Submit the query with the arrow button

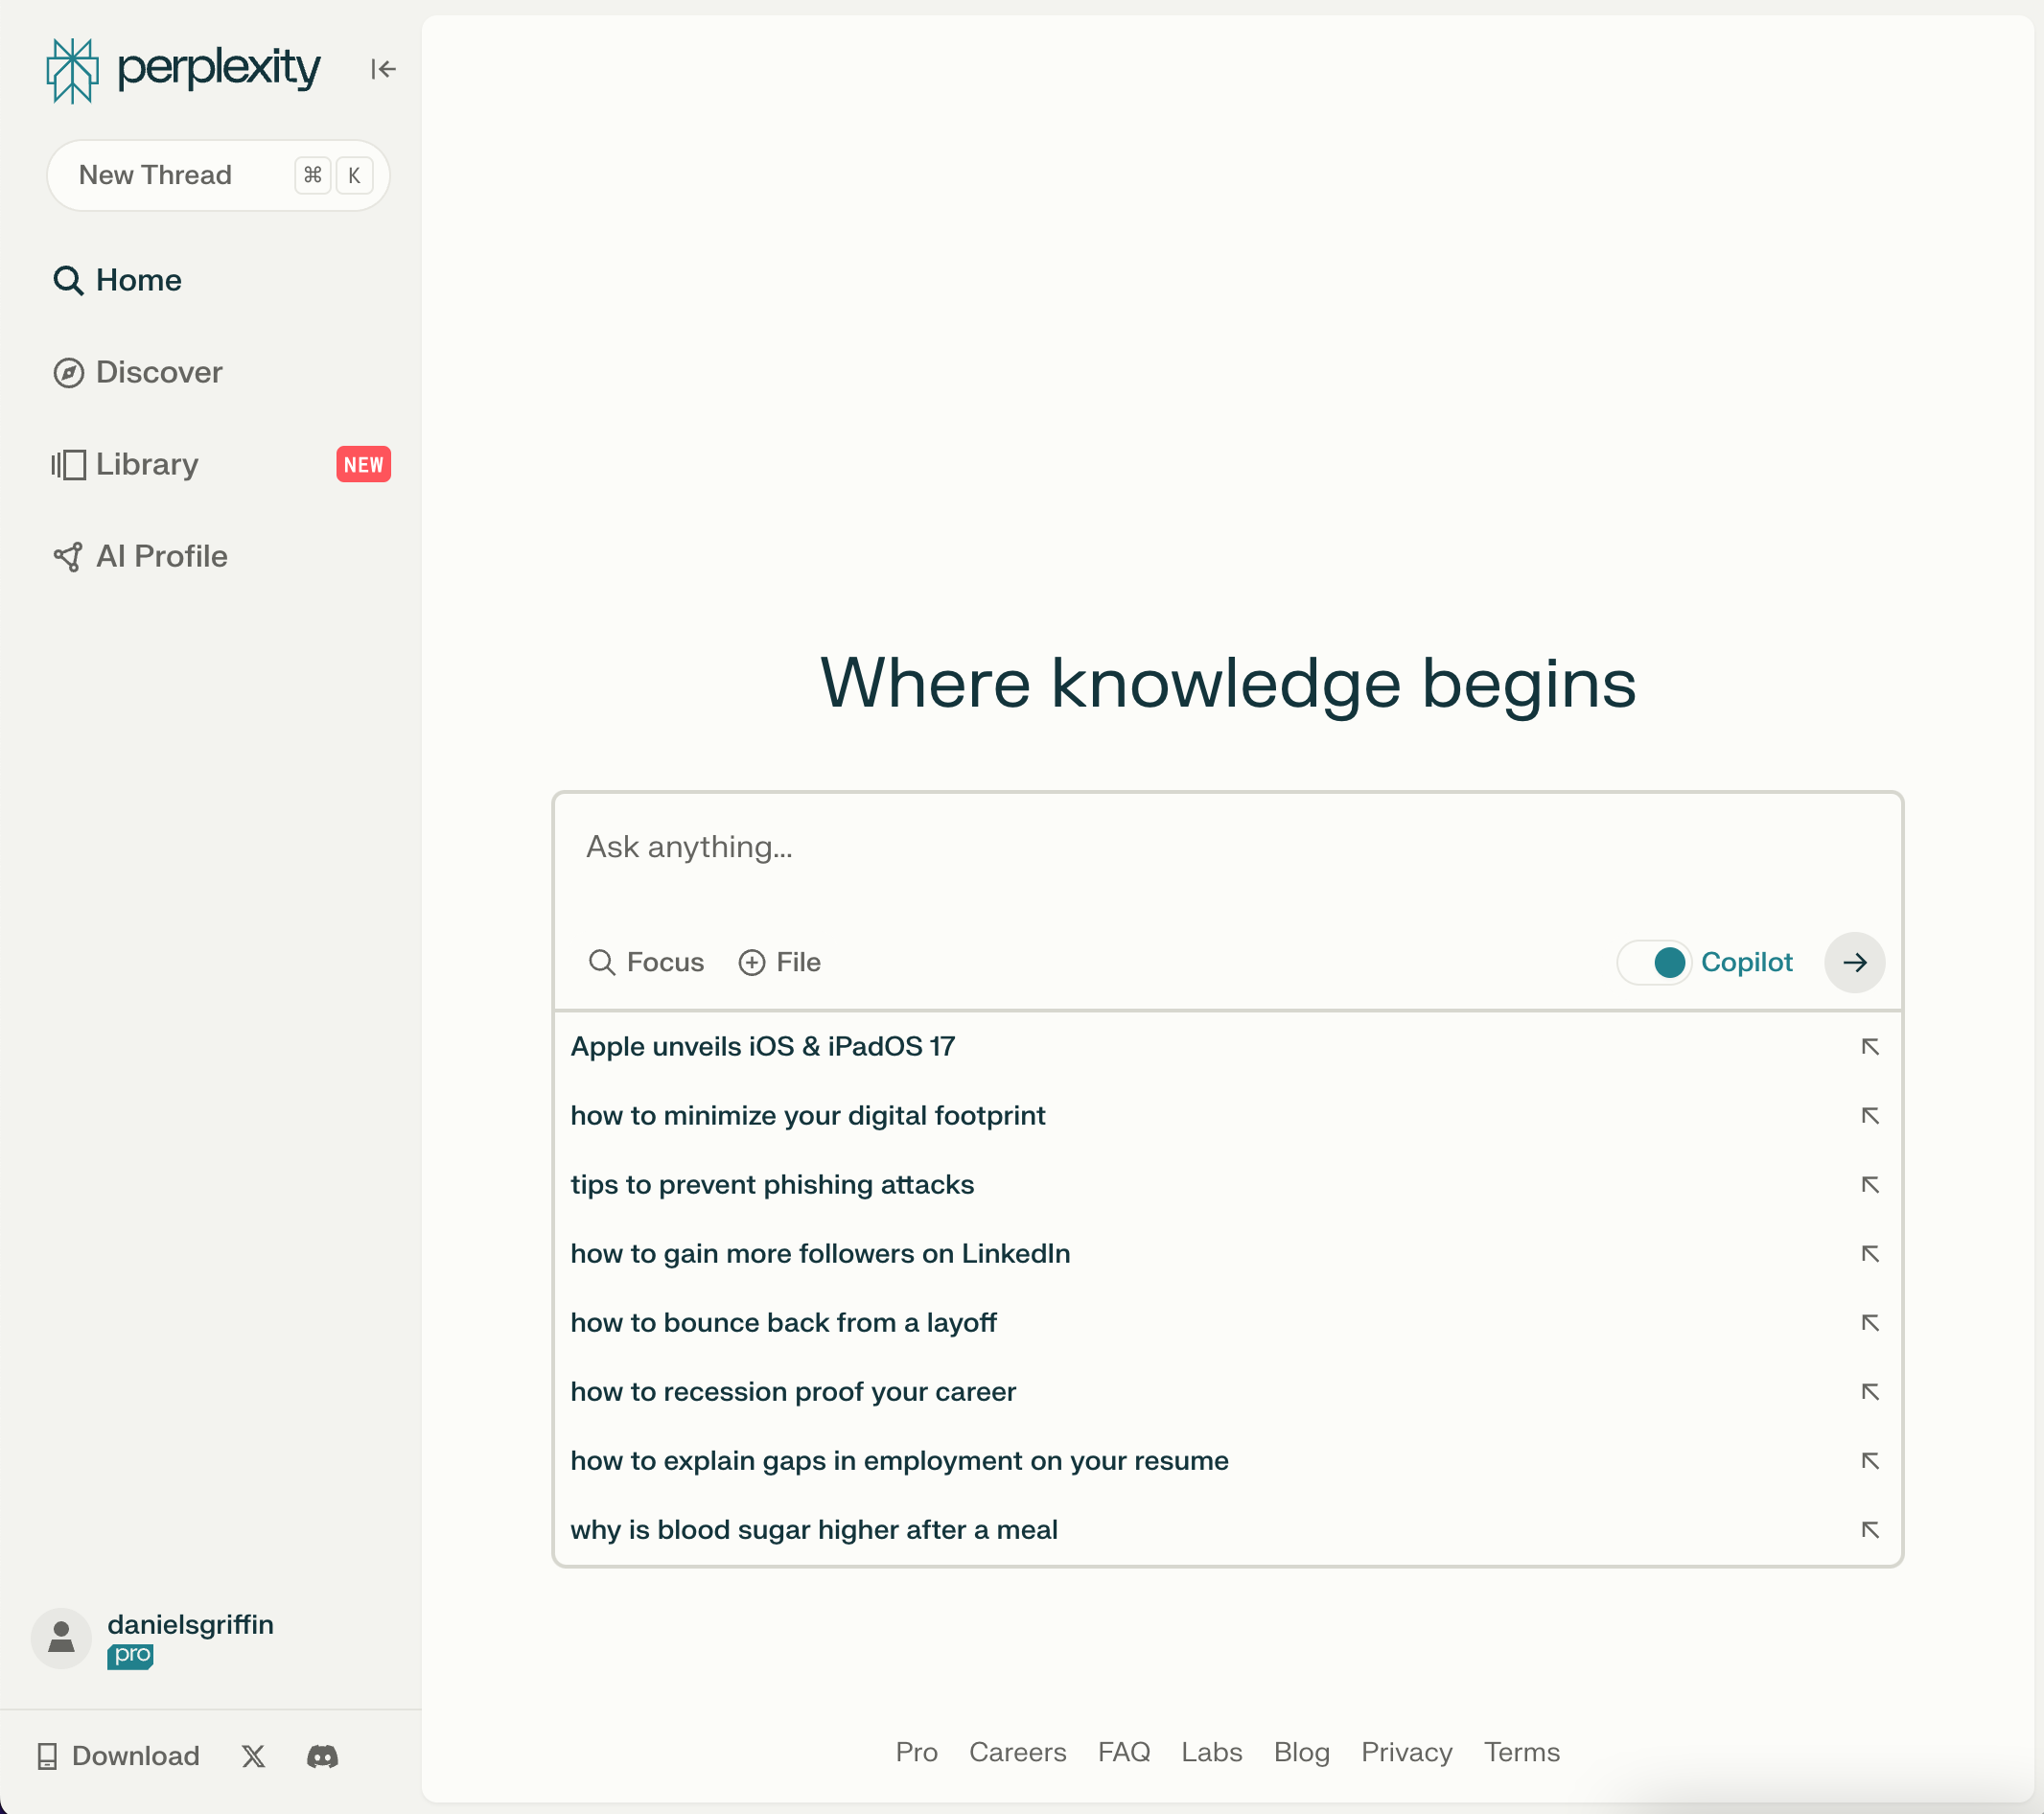click(1855, 962)
